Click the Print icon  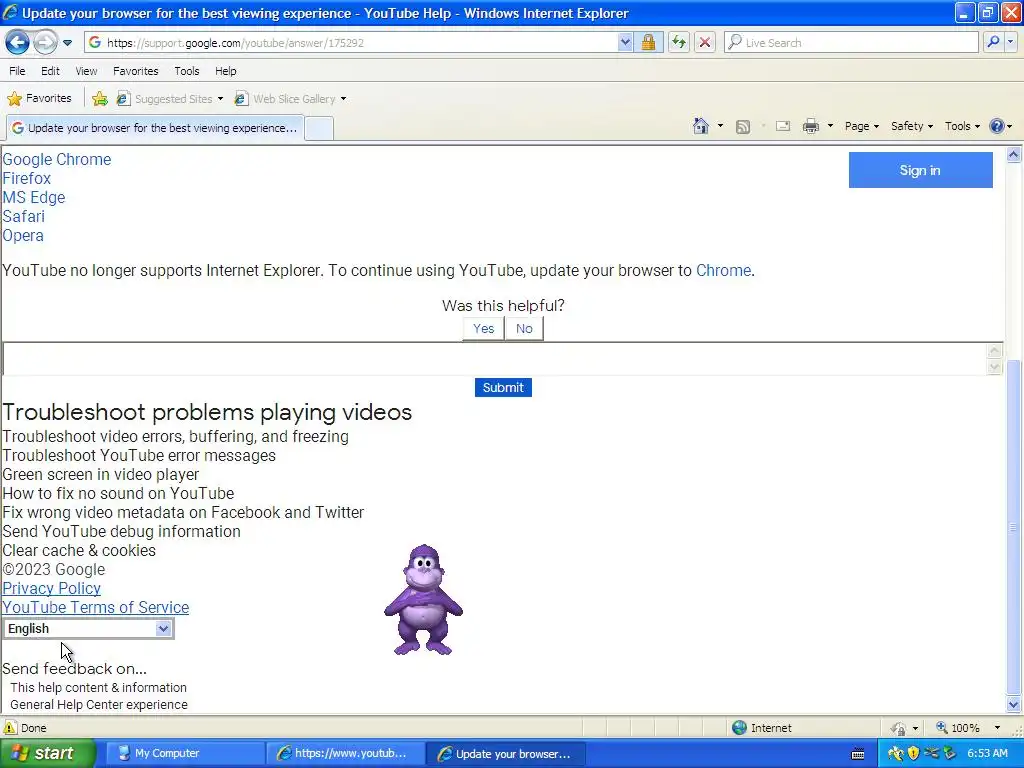point(810,126)
